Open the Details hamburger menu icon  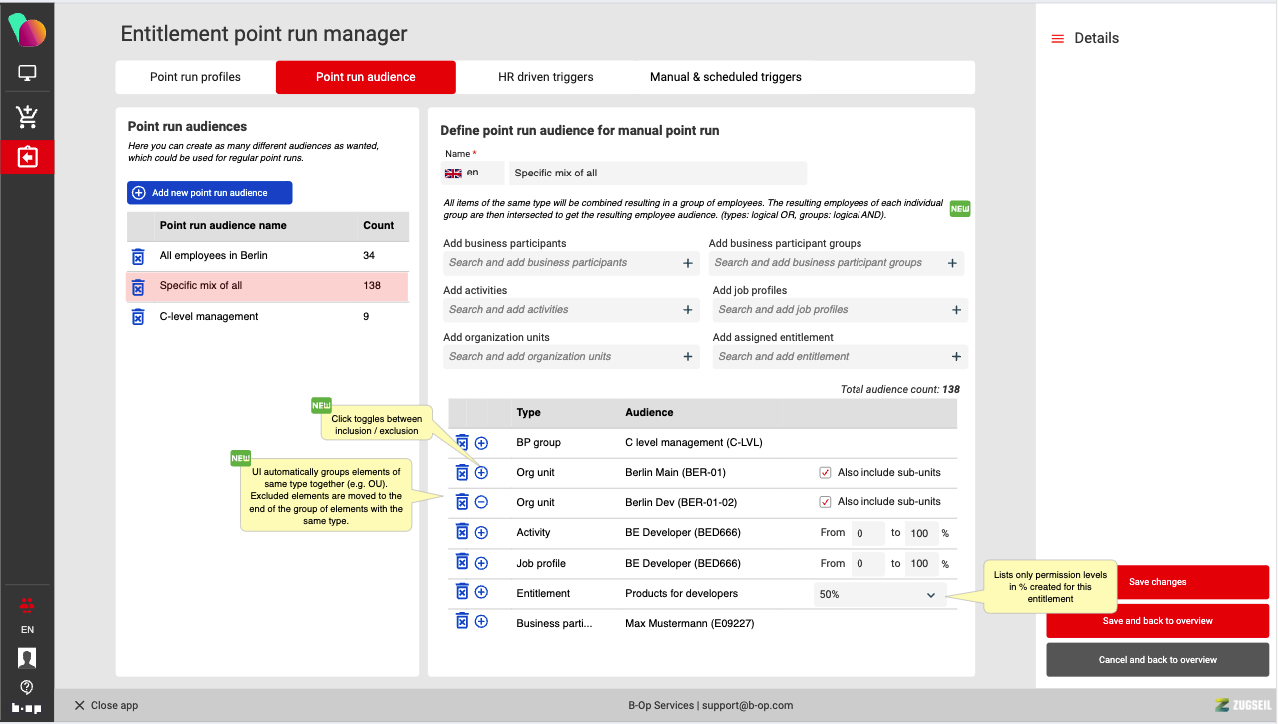[1057, 39]
